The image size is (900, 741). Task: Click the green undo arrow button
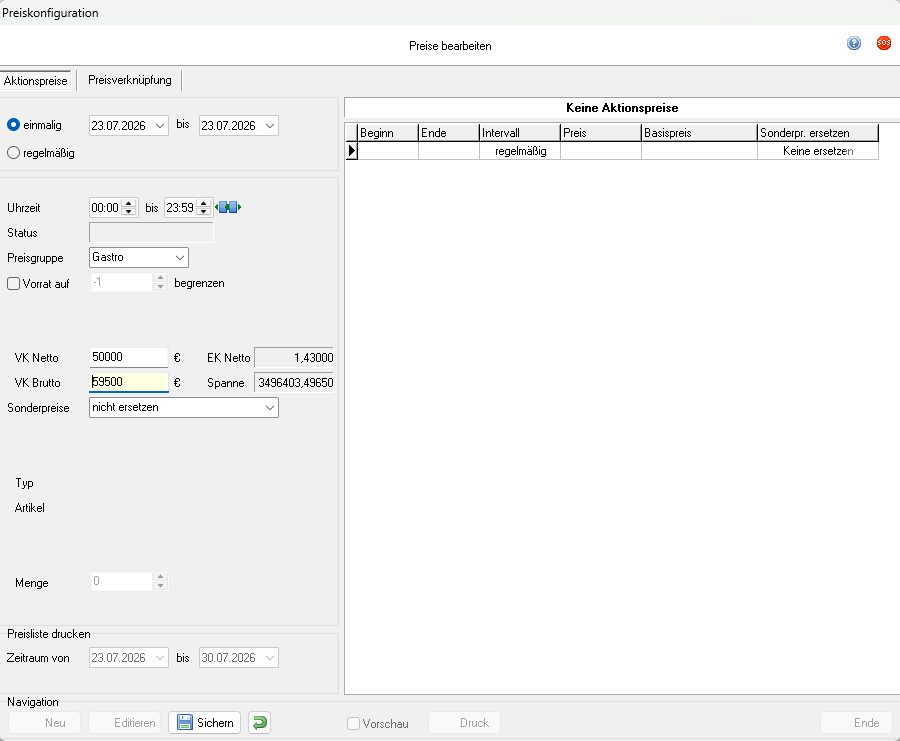(259, 723)
